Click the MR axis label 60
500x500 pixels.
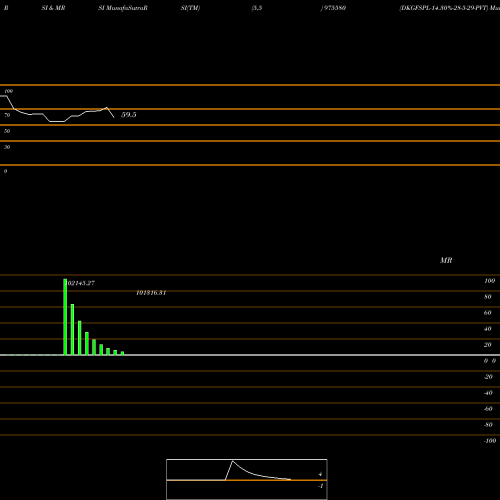488,313
